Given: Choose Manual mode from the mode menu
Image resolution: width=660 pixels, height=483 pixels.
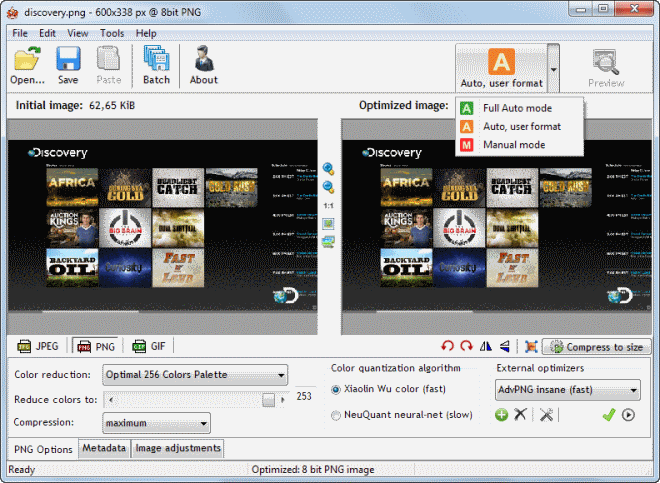Looking at the screenshot, I should point(513,145).
